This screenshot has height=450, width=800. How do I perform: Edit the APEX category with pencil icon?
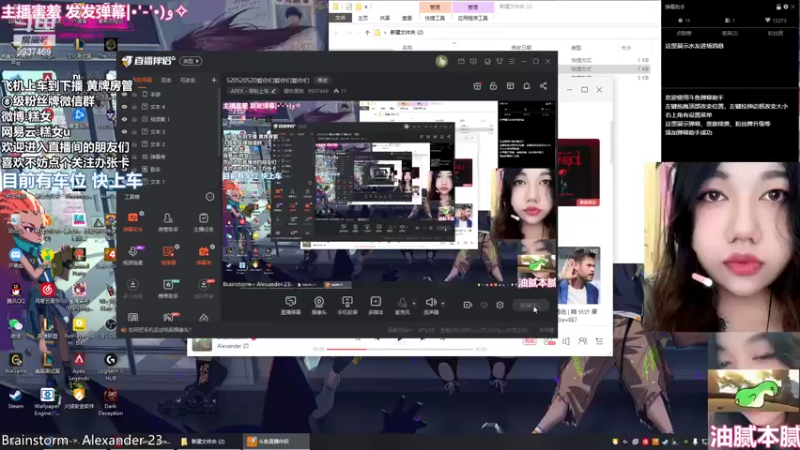273,91
